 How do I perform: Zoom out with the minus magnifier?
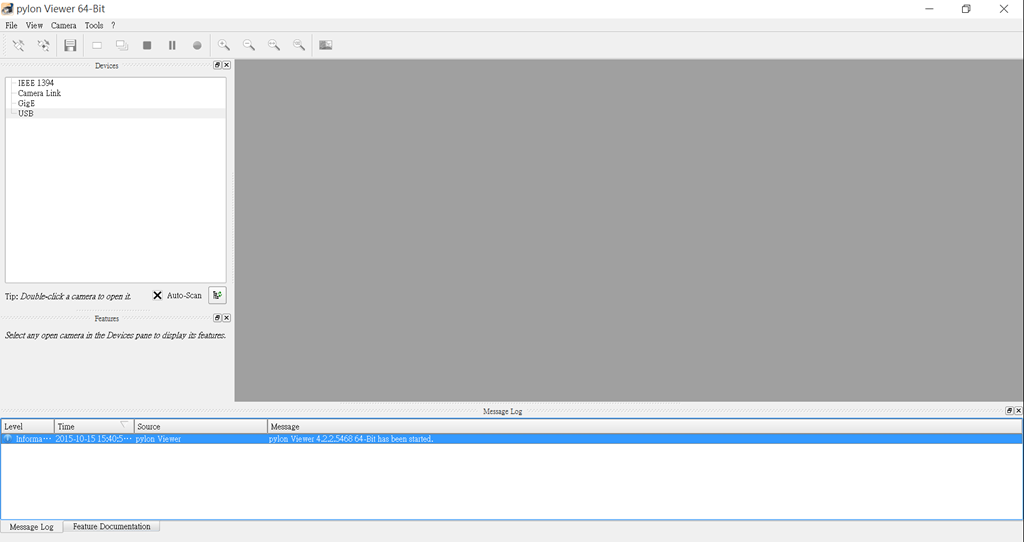(x=249, y=45)
